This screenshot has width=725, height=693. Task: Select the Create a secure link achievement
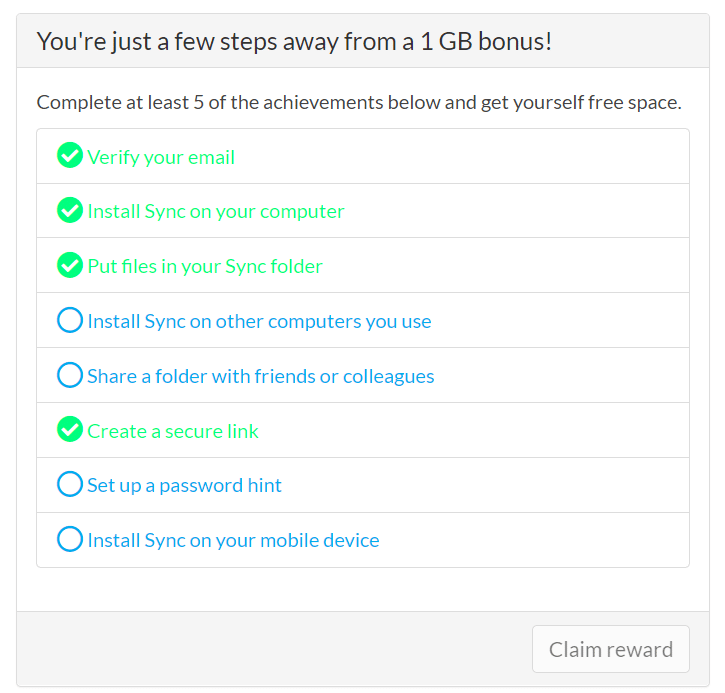(x=173, y=431)
